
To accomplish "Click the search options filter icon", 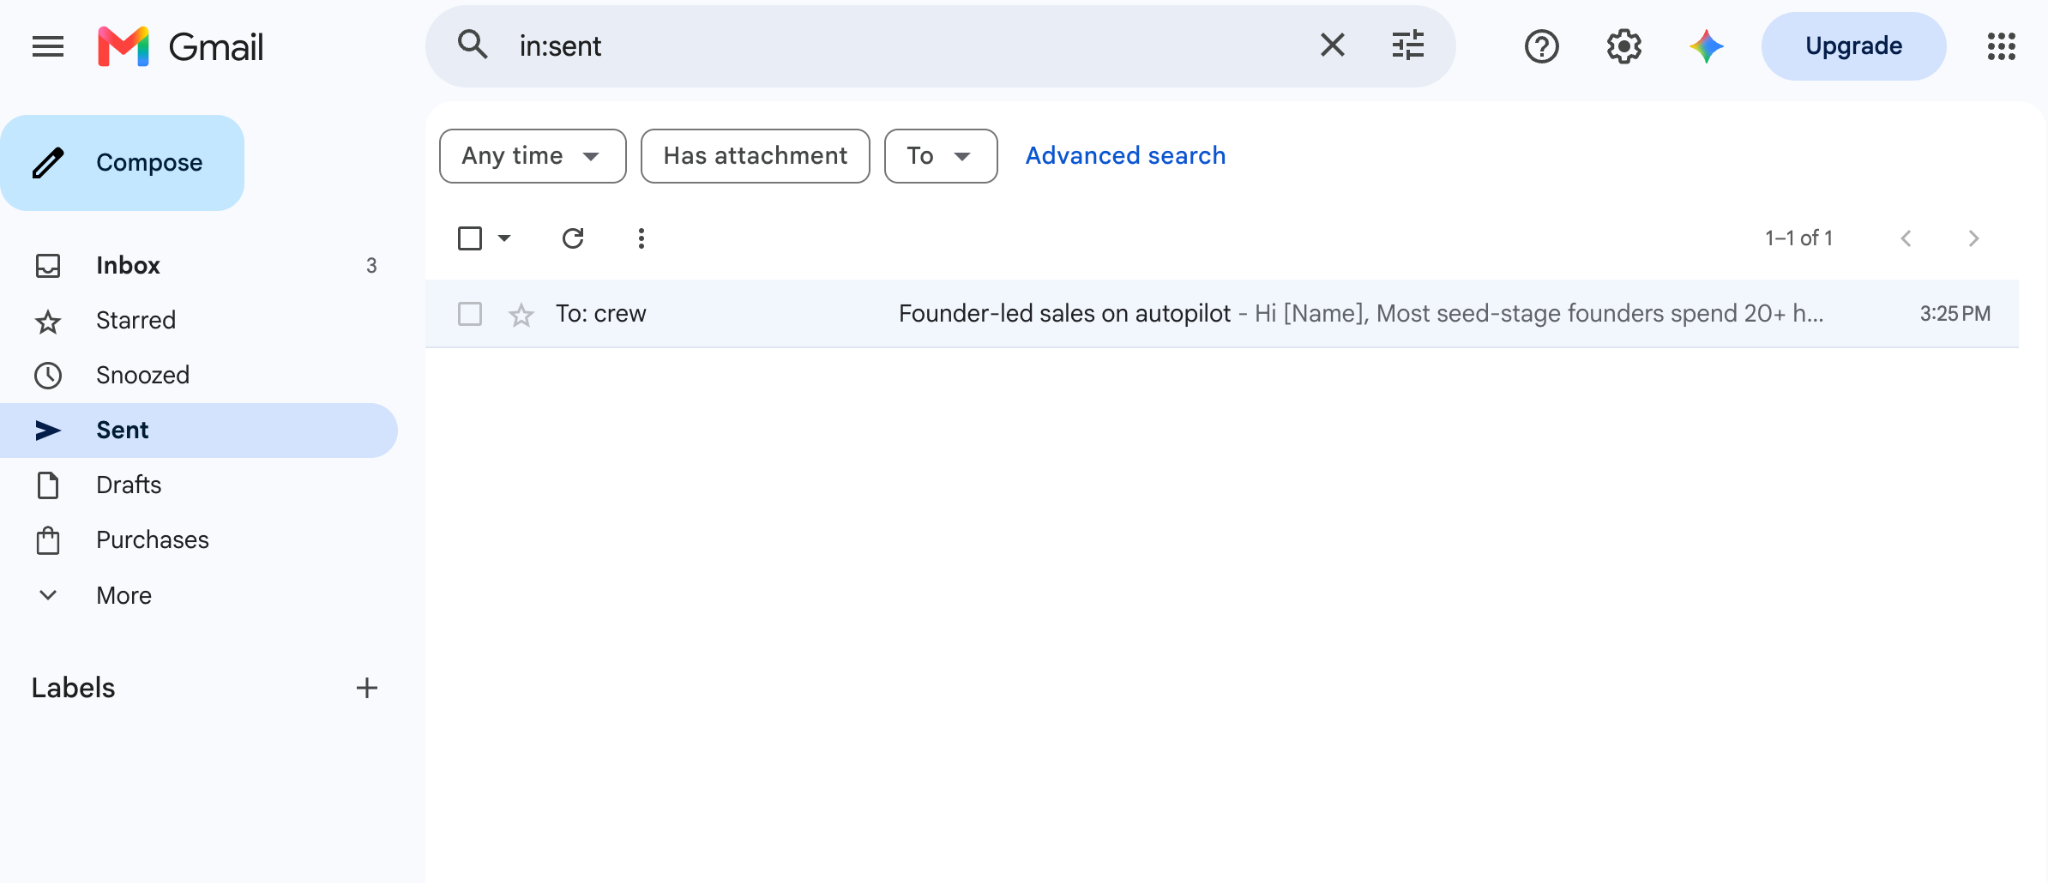I will point(1408,45).
